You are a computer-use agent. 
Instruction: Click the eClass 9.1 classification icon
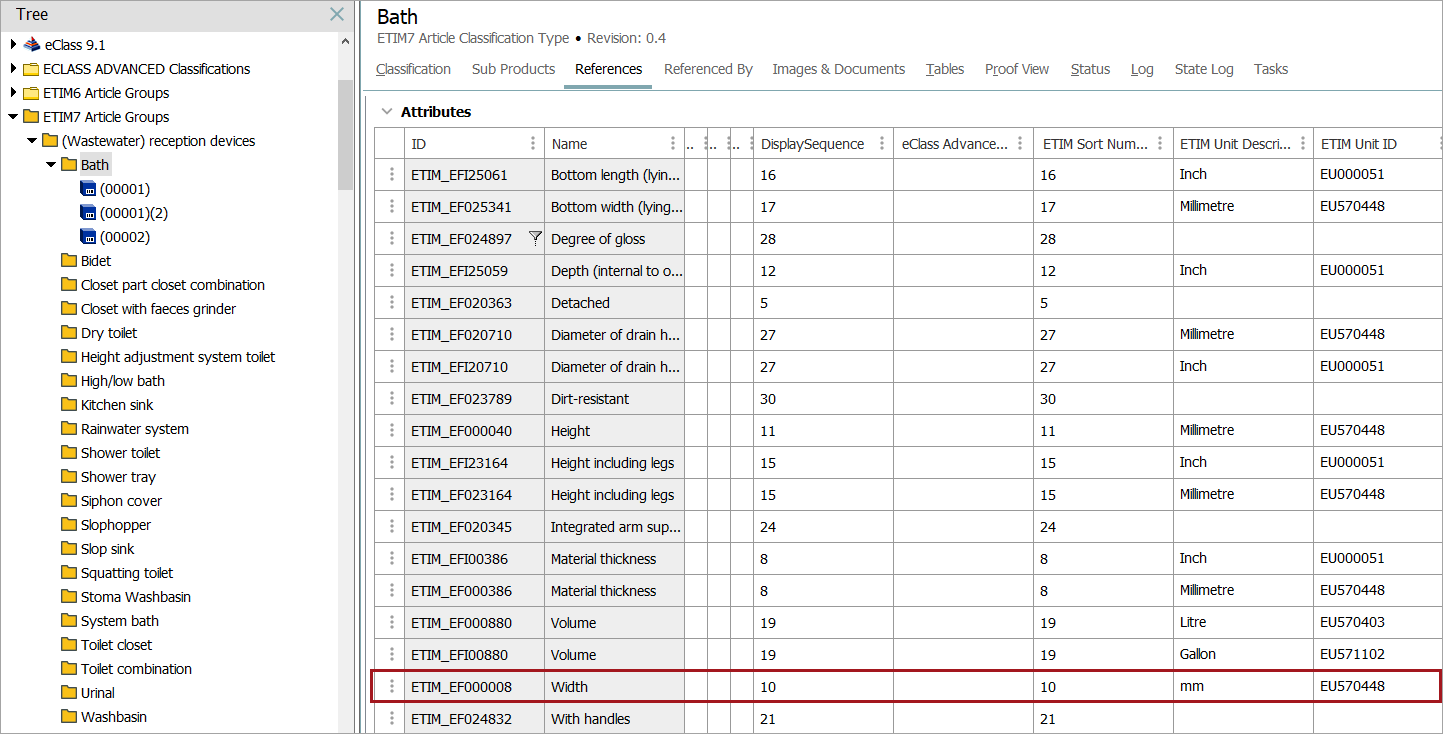(32, 45)
